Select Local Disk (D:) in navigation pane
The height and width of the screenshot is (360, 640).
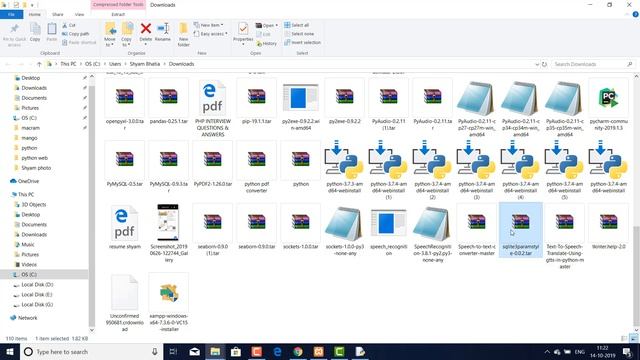[x=33, y=284]
